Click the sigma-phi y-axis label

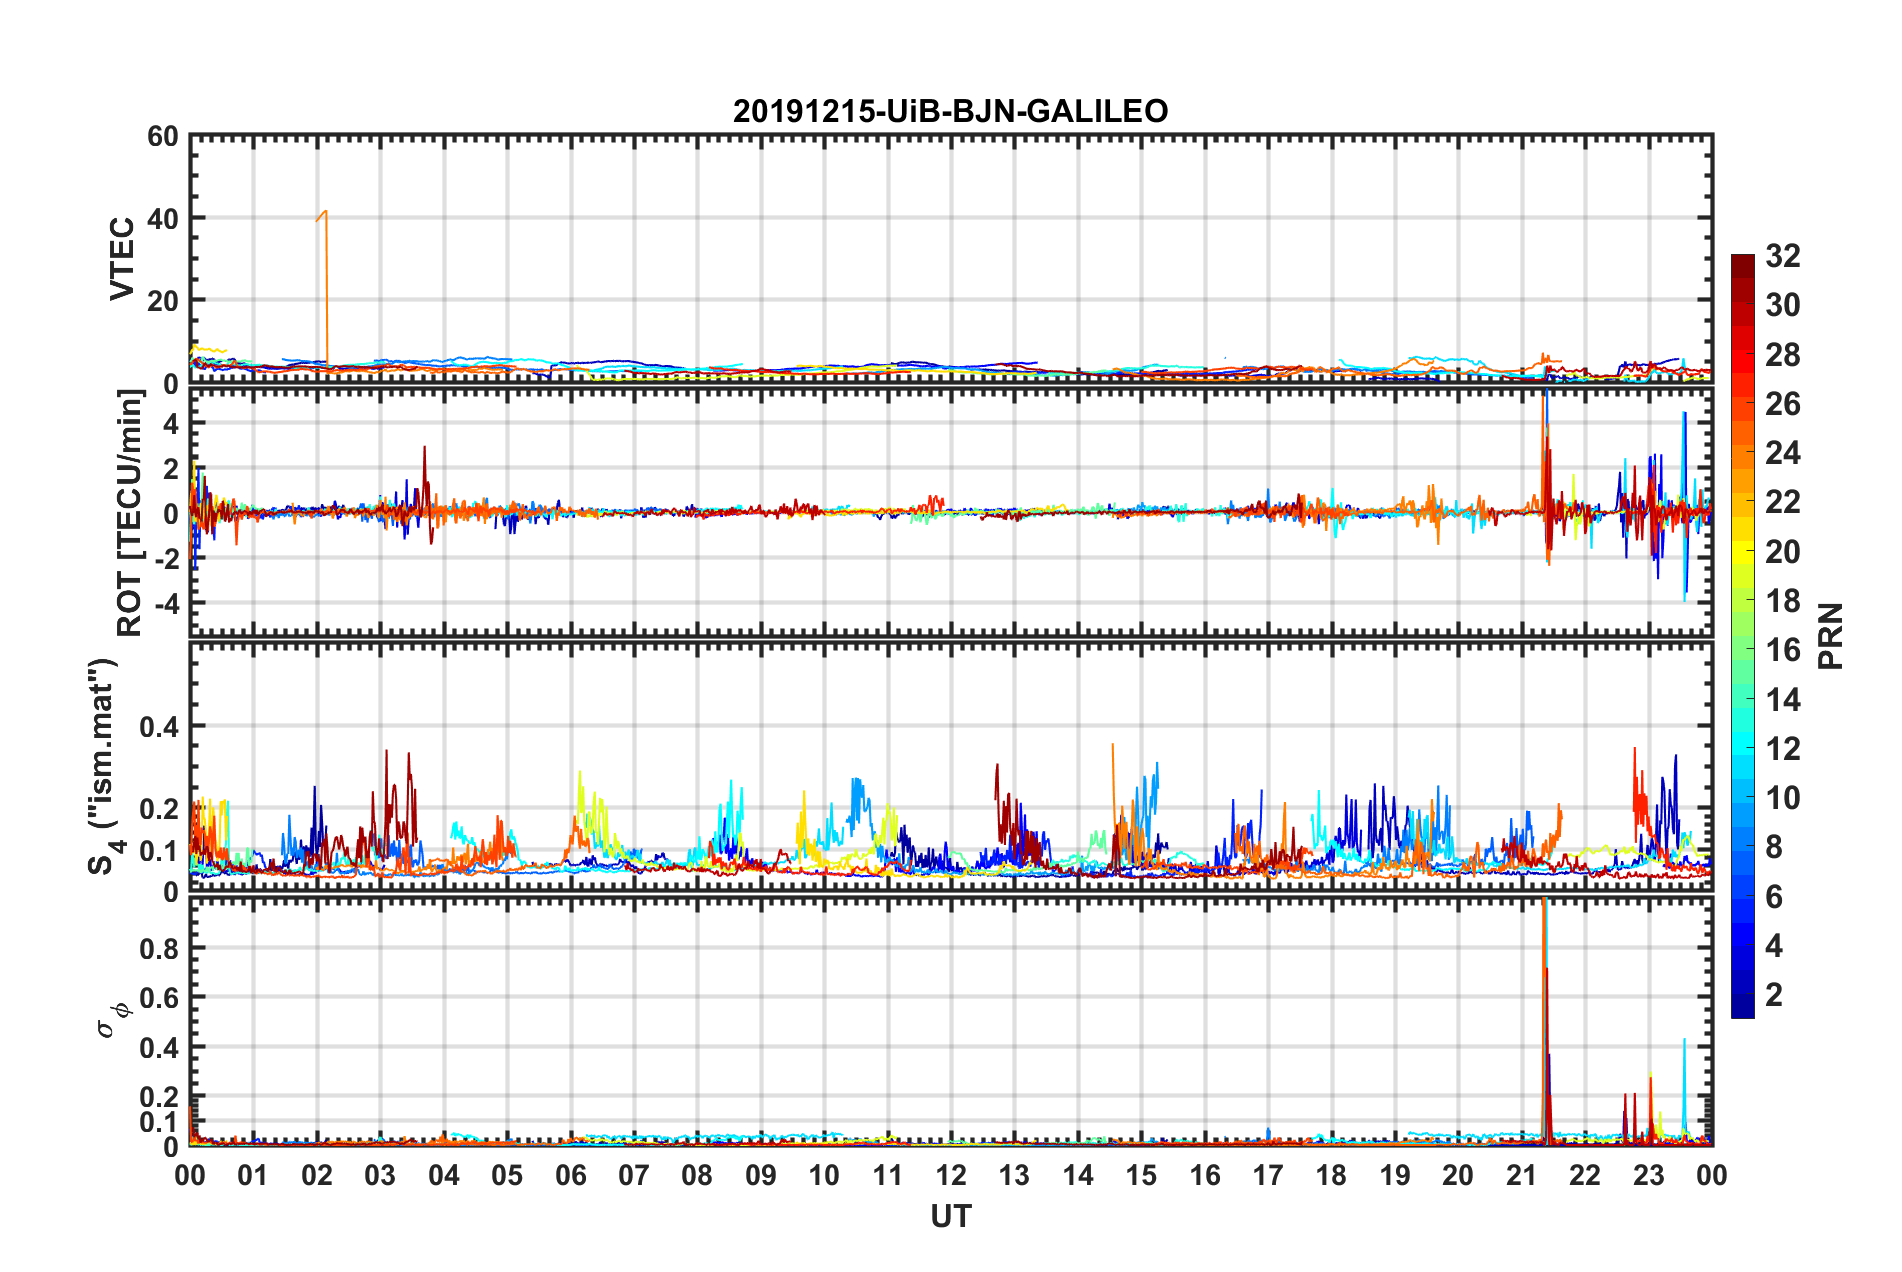pos(112,1021)
